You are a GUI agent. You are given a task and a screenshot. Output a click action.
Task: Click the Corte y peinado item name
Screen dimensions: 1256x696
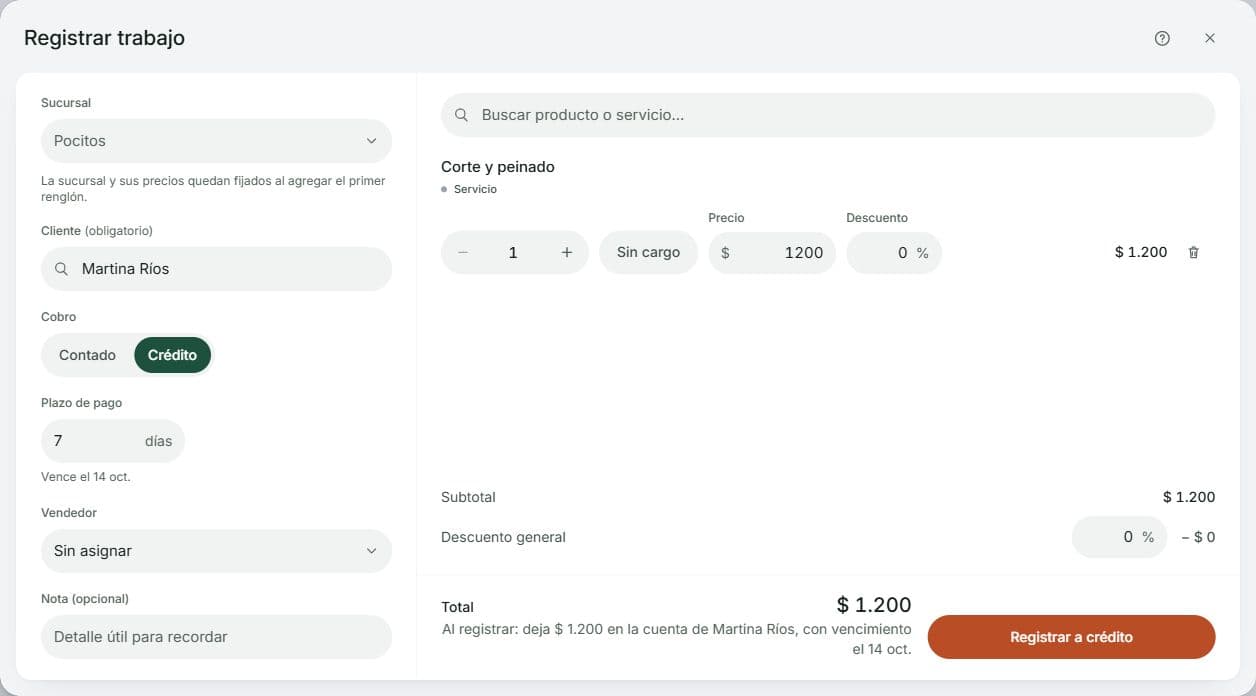498,167
